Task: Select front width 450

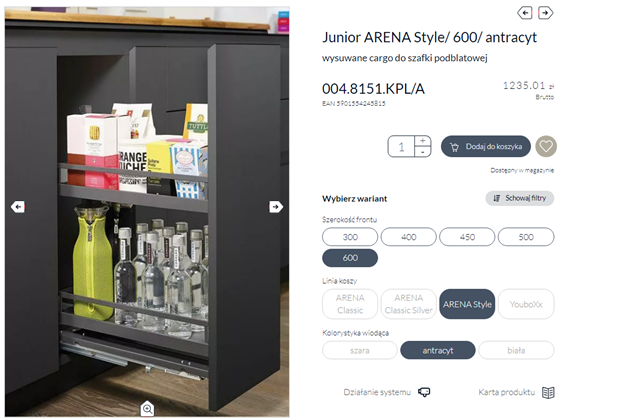Action: 467,237
